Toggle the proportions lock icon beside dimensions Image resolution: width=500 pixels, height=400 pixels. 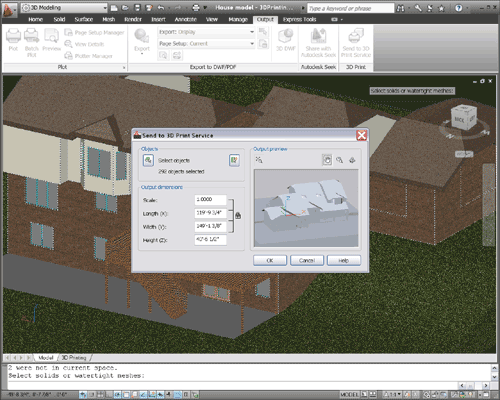(x=238, y=216)
